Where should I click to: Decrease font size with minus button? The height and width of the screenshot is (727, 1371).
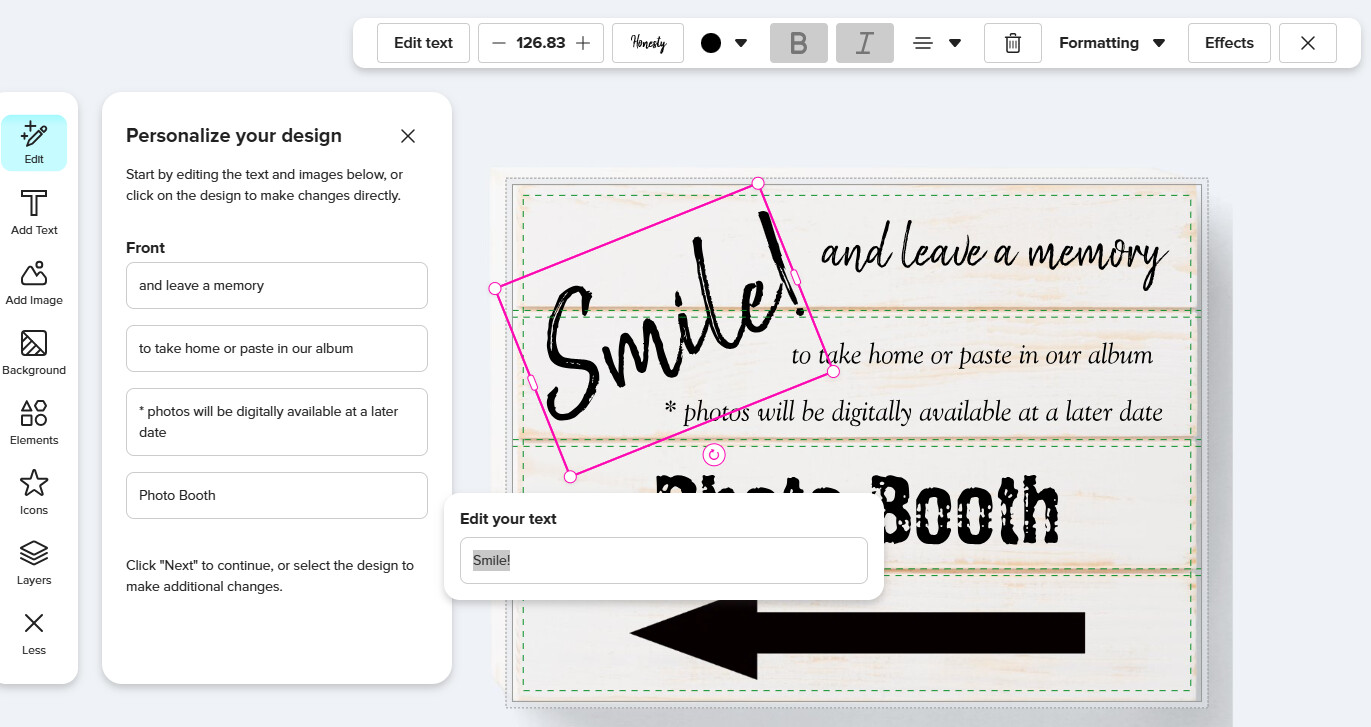pyautogui.click(x=499, y=43)
